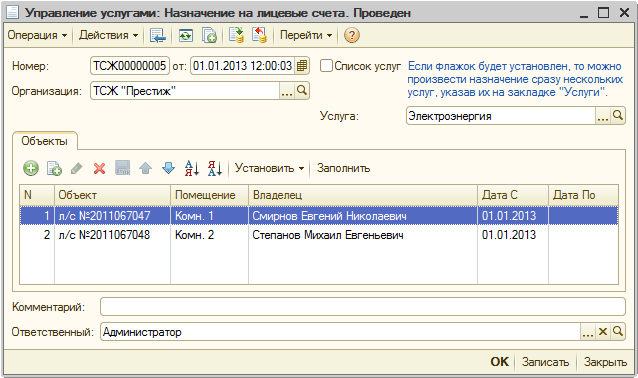The image size is (638, 378).
Task: Click the date field 01.01.2013 12:00:03
Action: [x=243, y=66]
